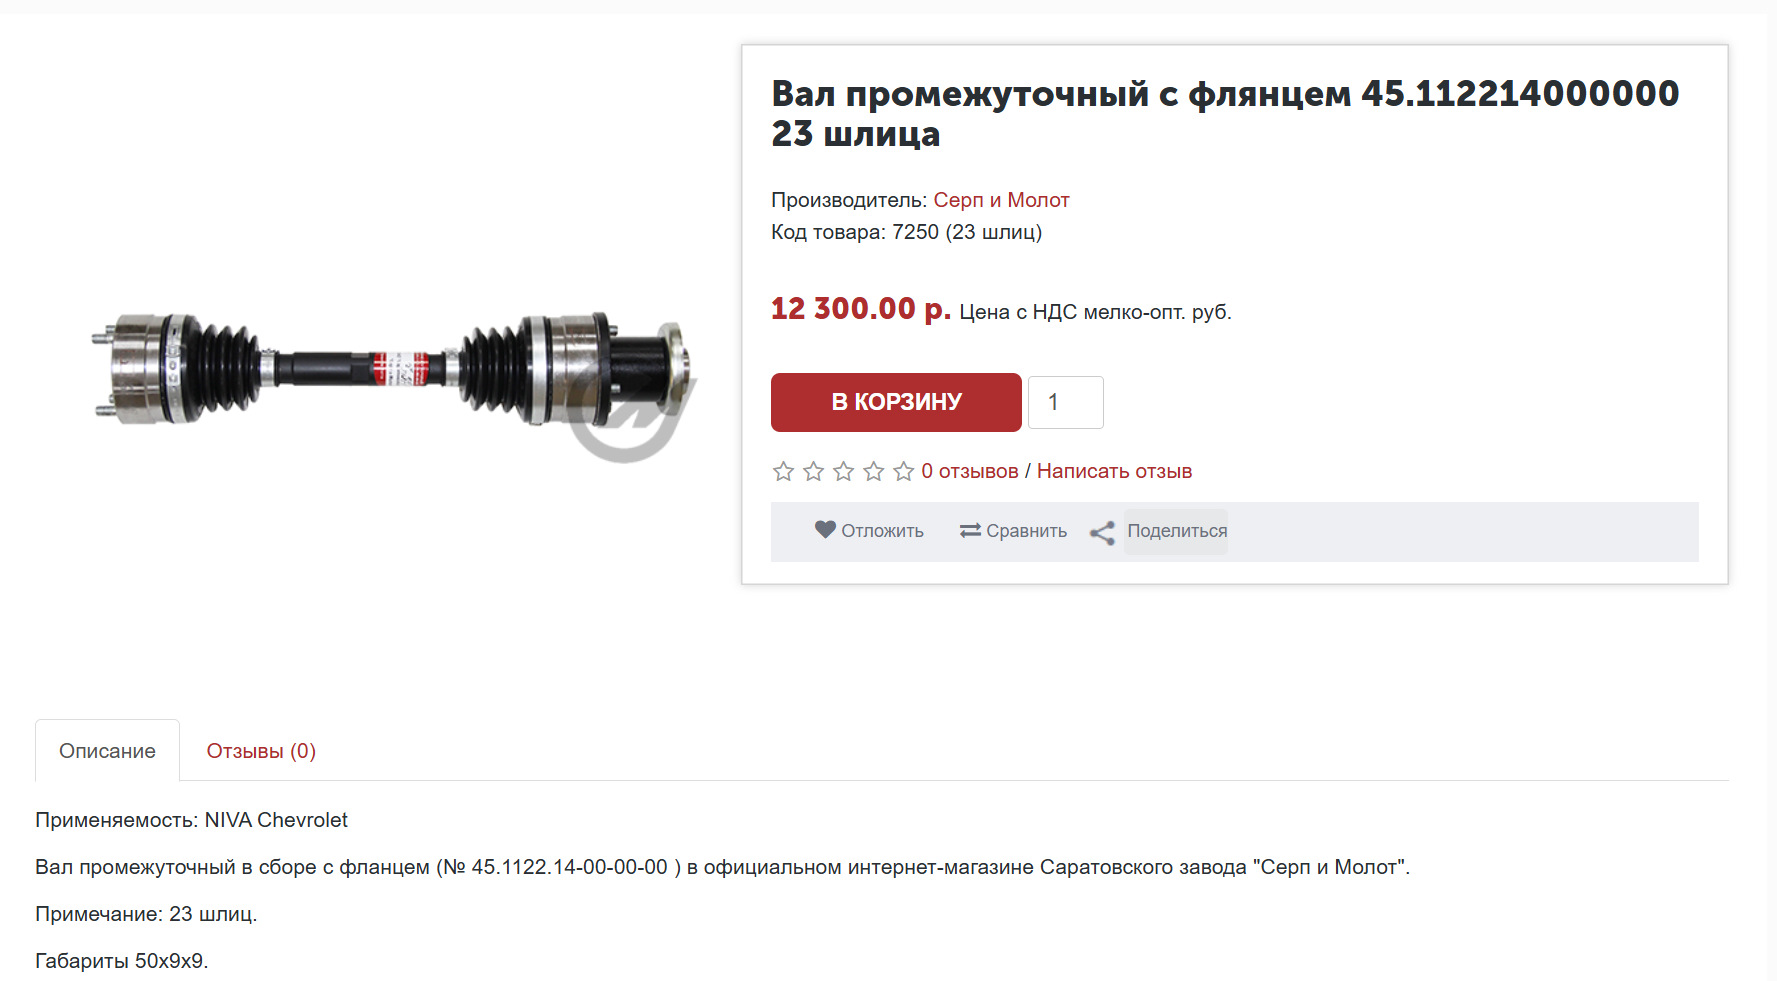
Task: Click the product title heading
Action: [x=1225, y=113]
